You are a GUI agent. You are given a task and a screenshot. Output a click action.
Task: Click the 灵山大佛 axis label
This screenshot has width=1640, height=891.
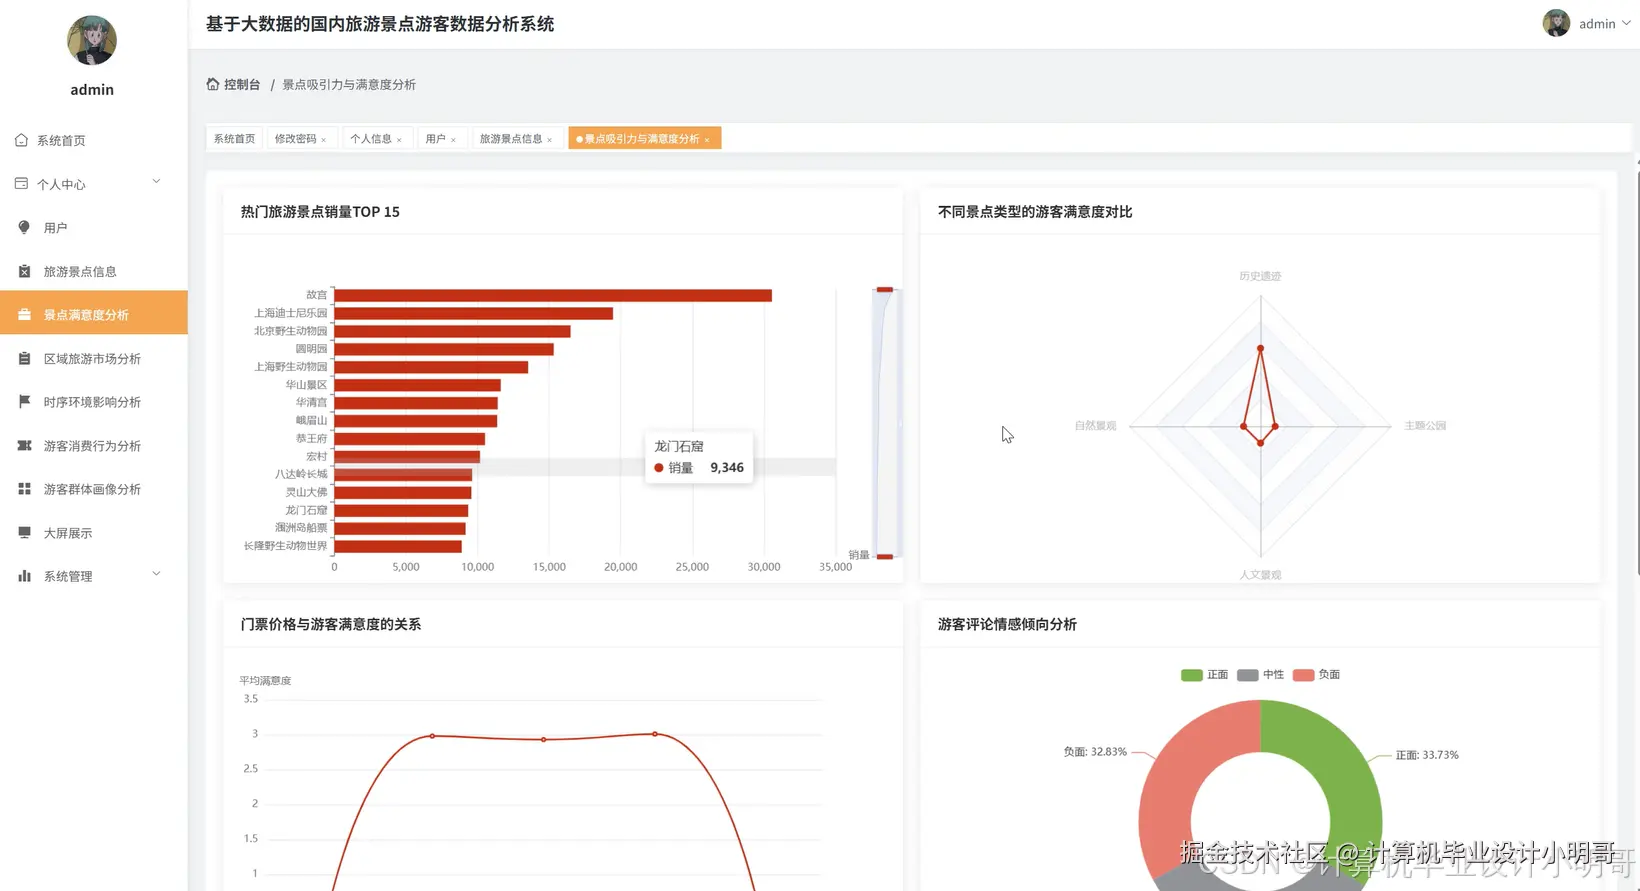[306, 492]
